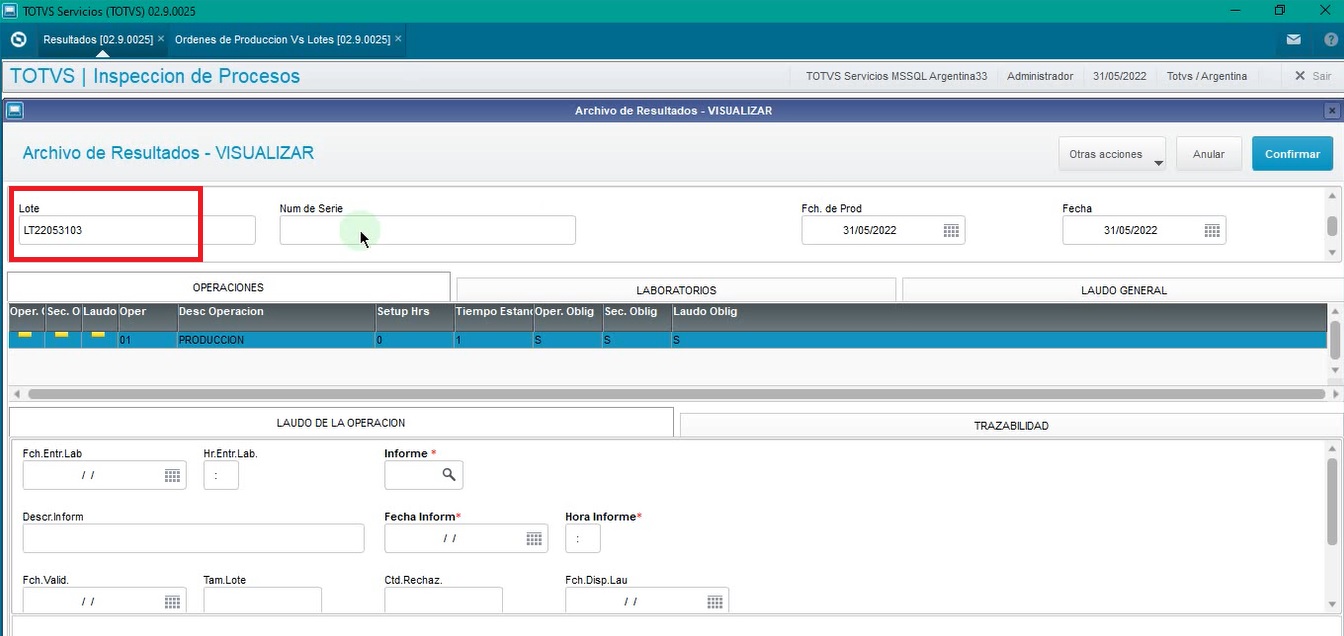Click the Sair exit button

(x=1312, y=76)
